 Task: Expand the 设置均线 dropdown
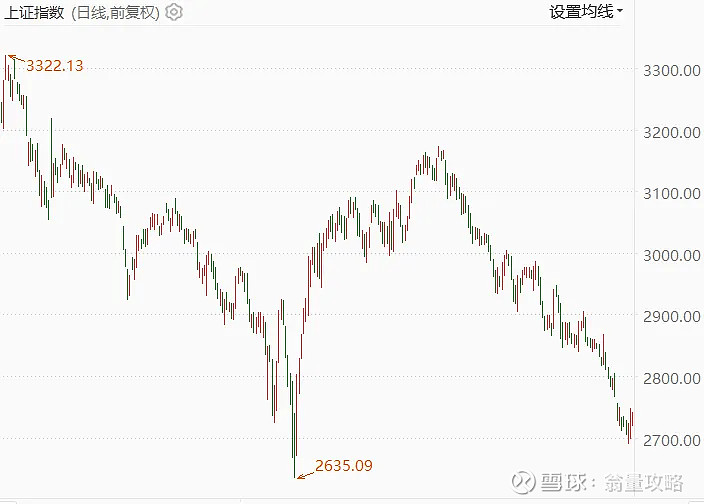(x=585, y=11)
